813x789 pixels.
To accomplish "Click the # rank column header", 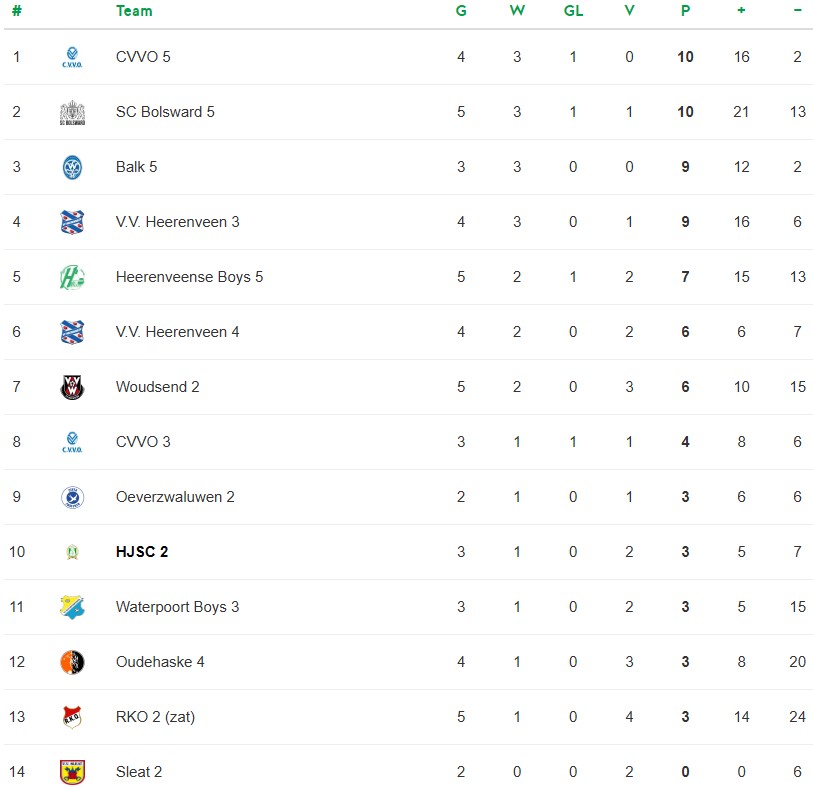I will pos(16,11).
